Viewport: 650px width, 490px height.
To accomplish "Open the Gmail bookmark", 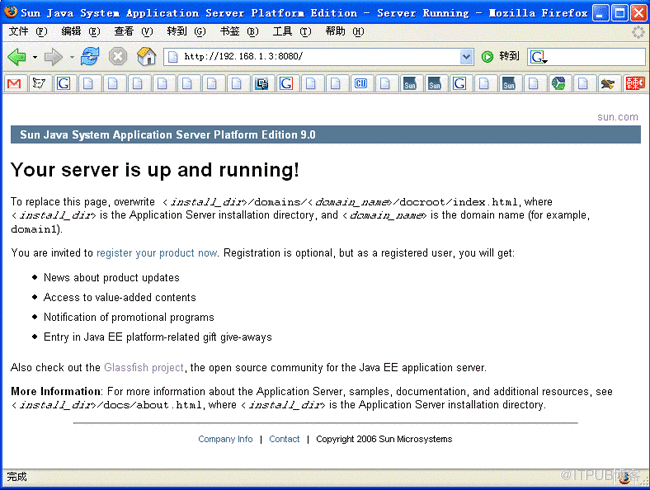I will pyautogui.click(x=14, y=84).
